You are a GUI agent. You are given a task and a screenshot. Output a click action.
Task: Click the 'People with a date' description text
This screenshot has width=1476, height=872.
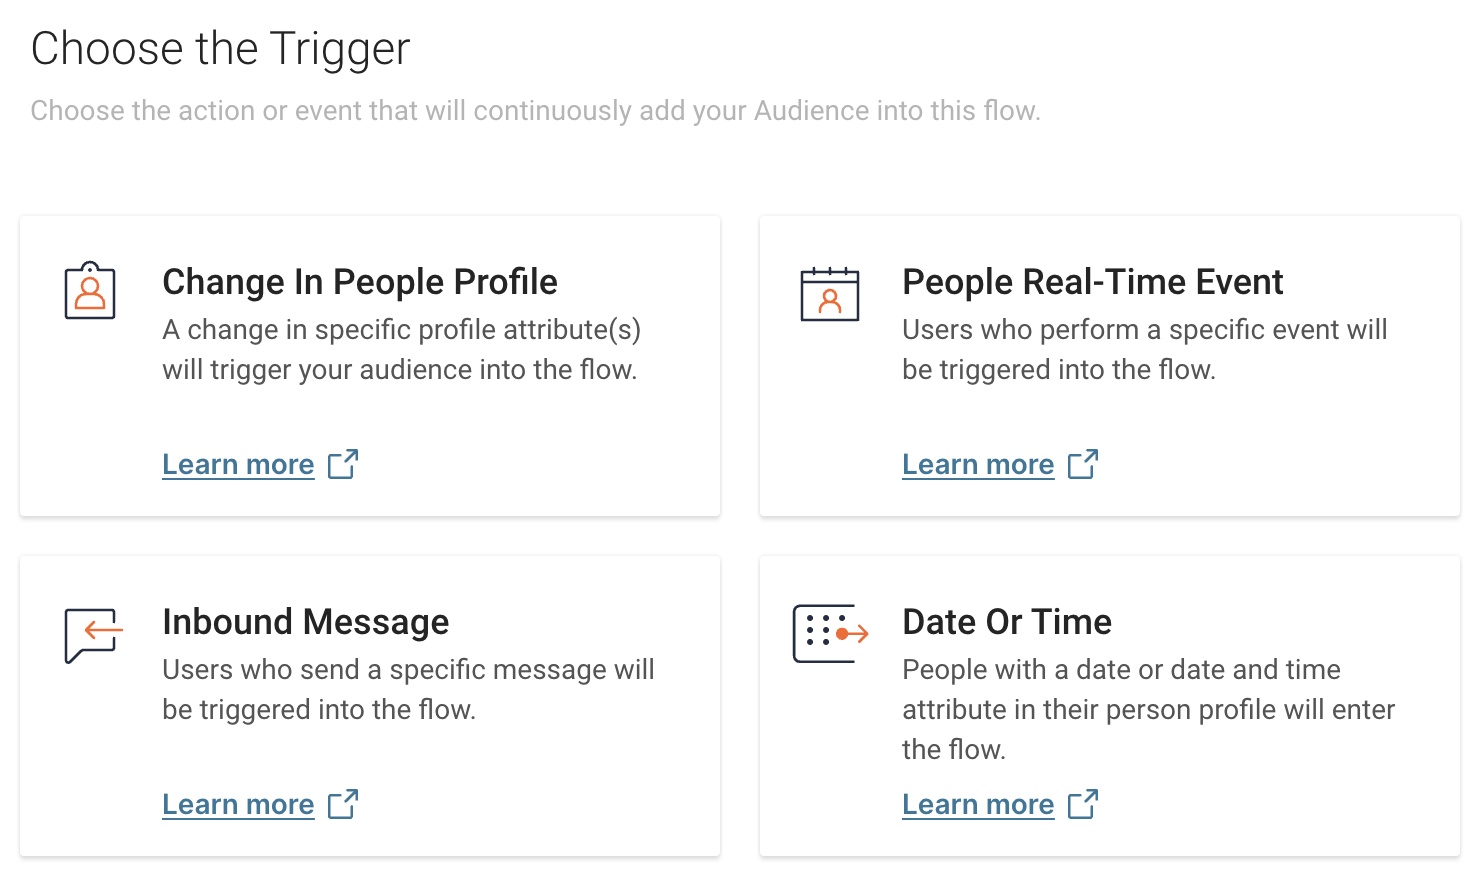1147,709
